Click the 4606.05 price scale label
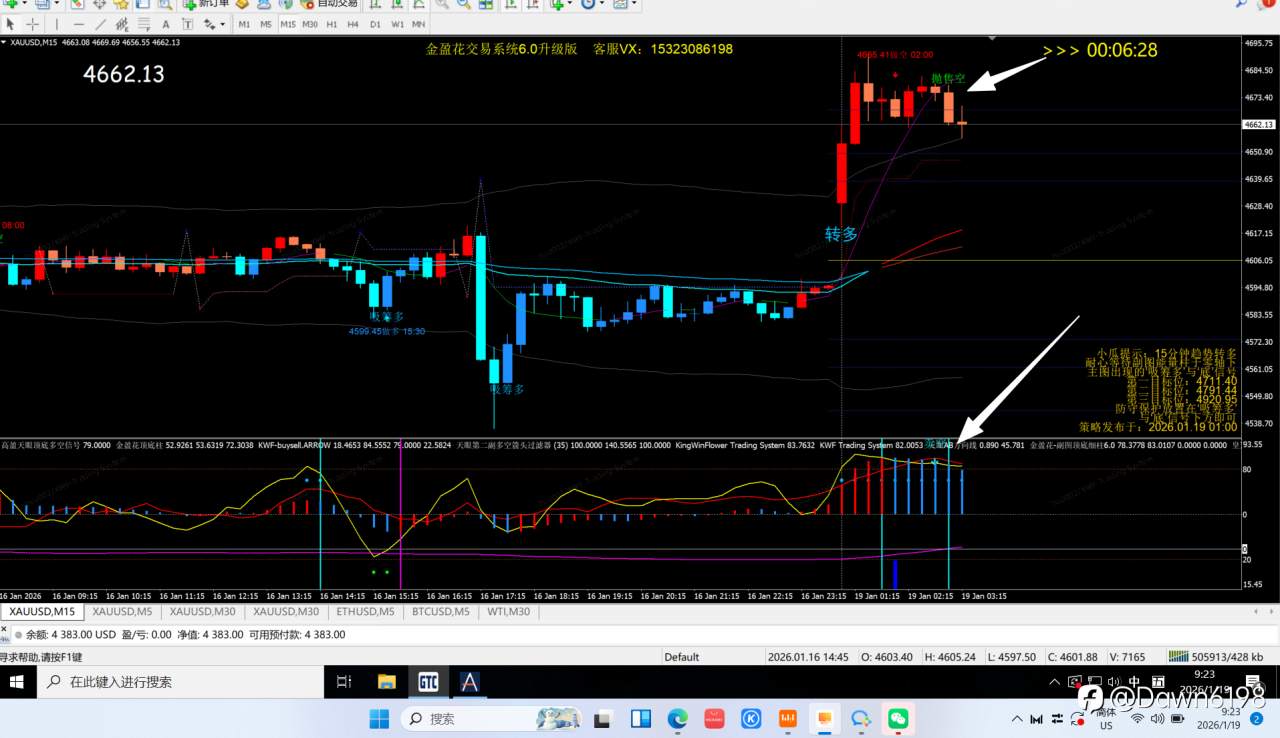The height and width of the screenshot is (738, 1280). coord(1257,260)
